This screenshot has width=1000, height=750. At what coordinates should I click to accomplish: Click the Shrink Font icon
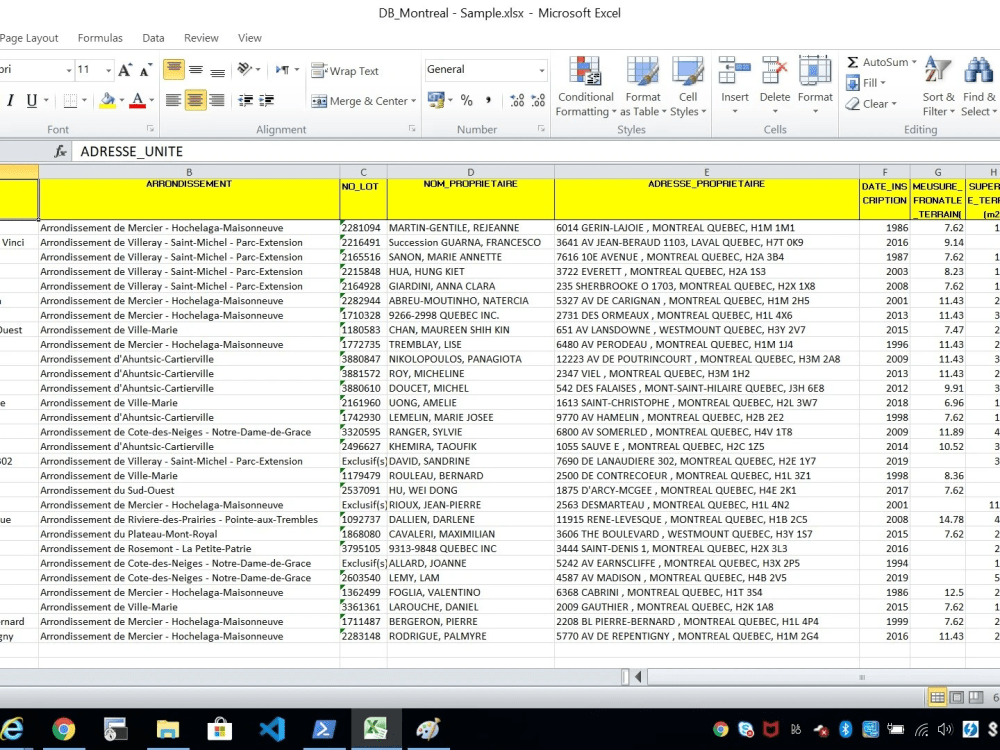coord(146,70)
